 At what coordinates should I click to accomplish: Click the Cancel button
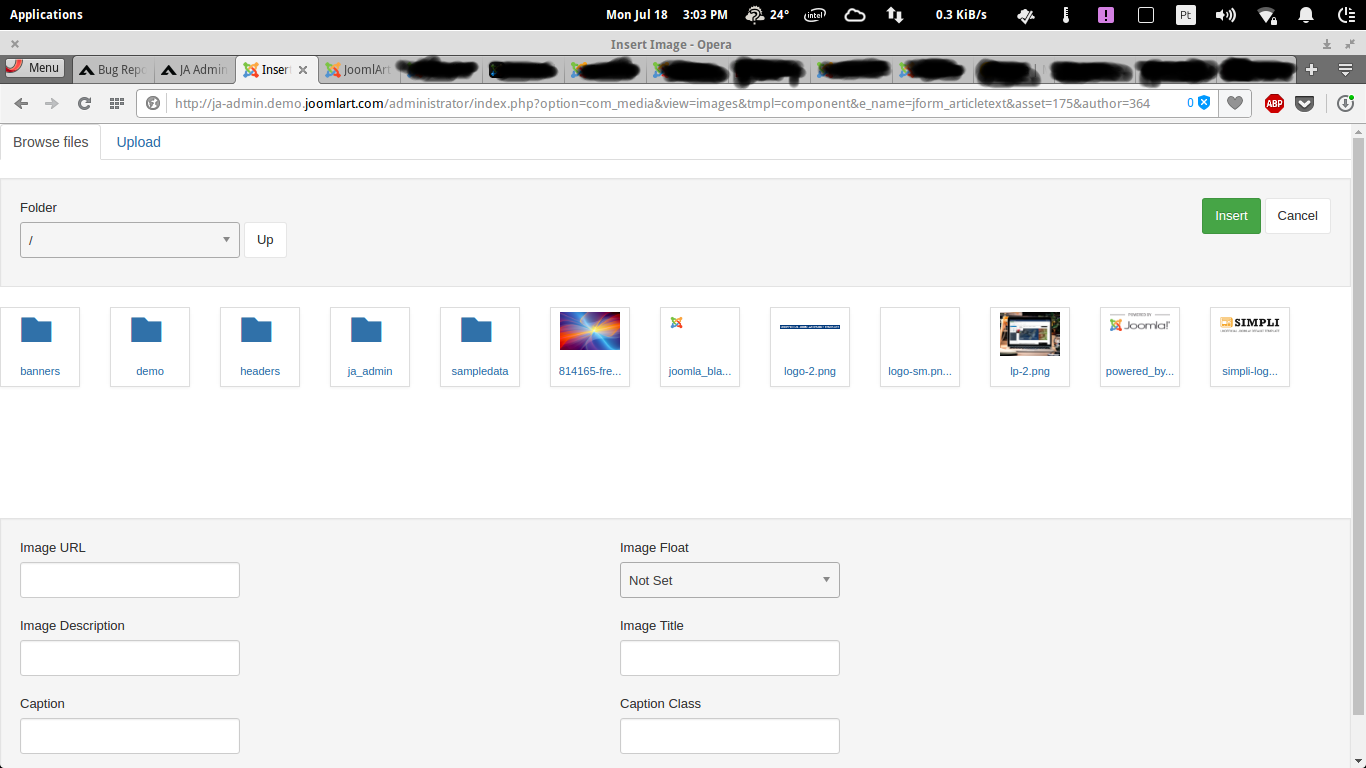click(x=1298, y=216)
